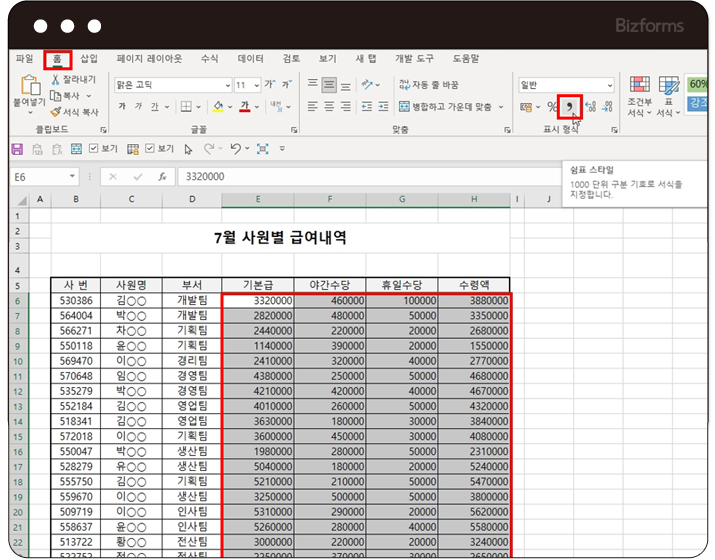Click 자동 줄 바꿈 wrap text button
Screen dimensions: 715x560
point(428,85)
